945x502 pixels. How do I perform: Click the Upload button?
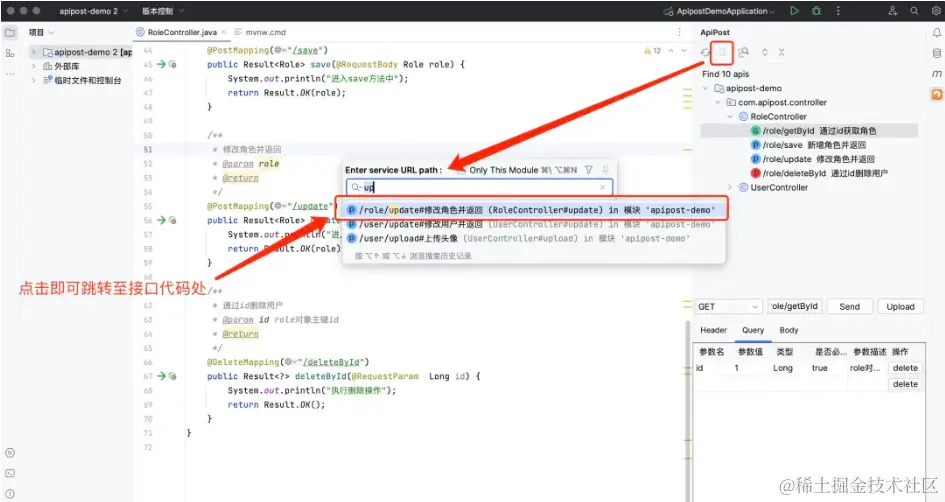click(900, 307)
